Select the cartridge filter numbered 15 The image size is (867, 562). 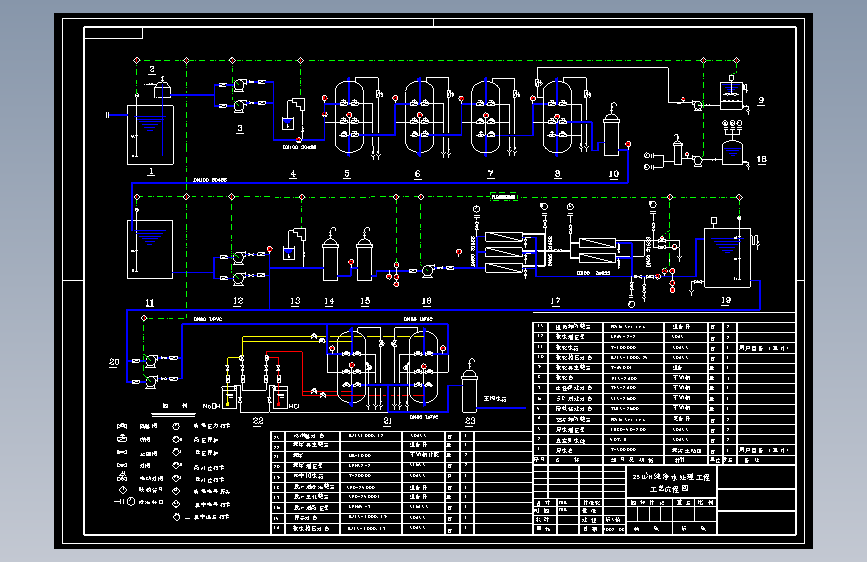[364, 255]
